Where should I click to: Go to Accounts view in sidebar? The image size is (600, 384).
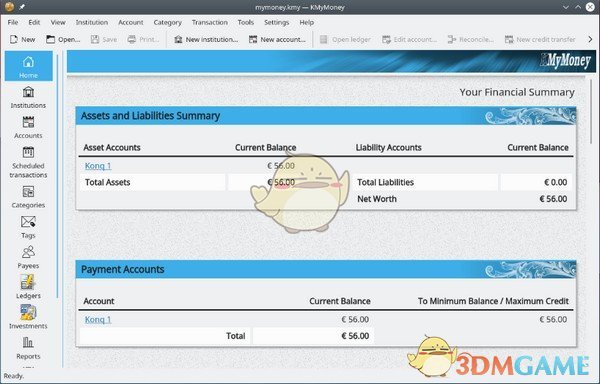(x=28, y=127)
